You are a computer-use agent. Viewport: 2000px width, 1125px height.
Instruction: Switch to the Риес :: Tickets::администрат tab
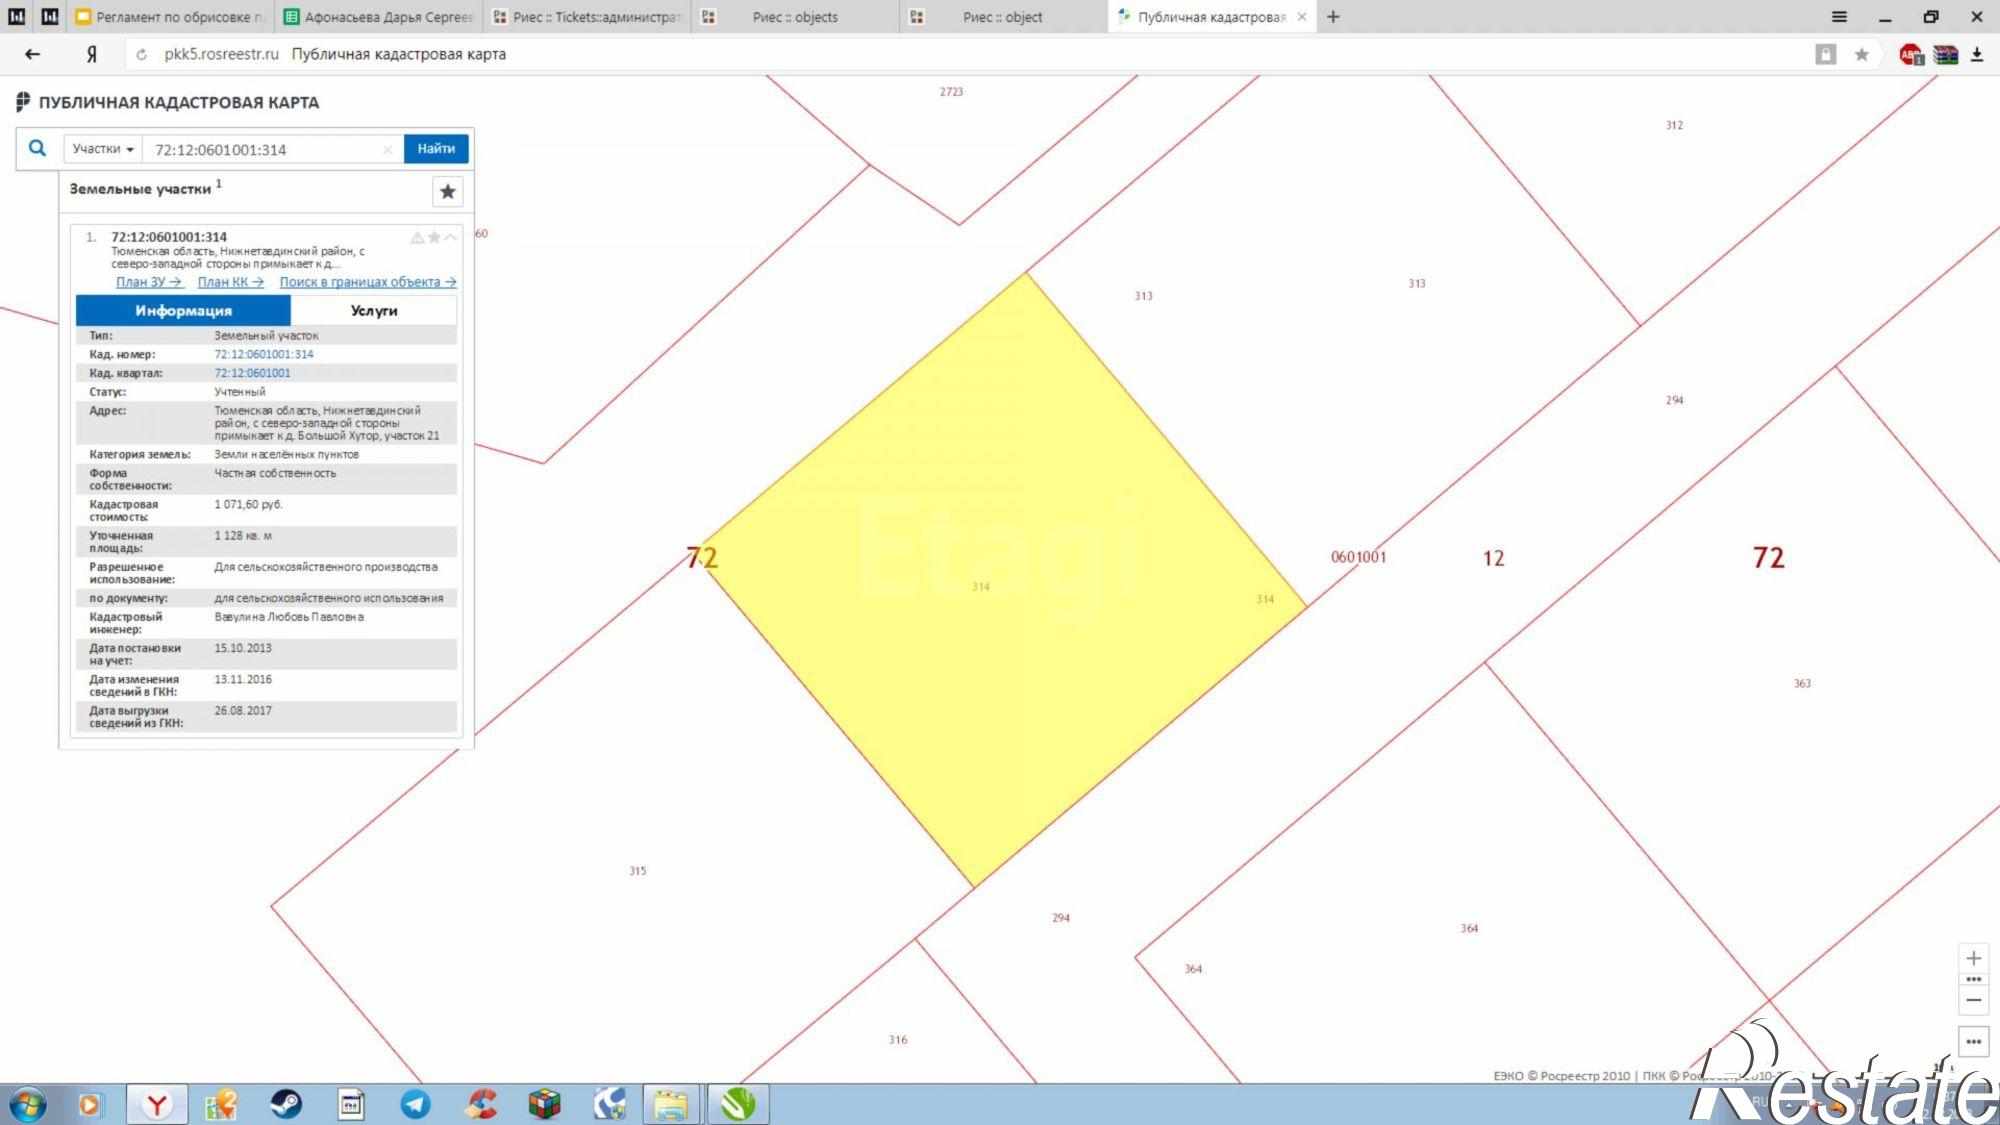[x=587, y=17]
